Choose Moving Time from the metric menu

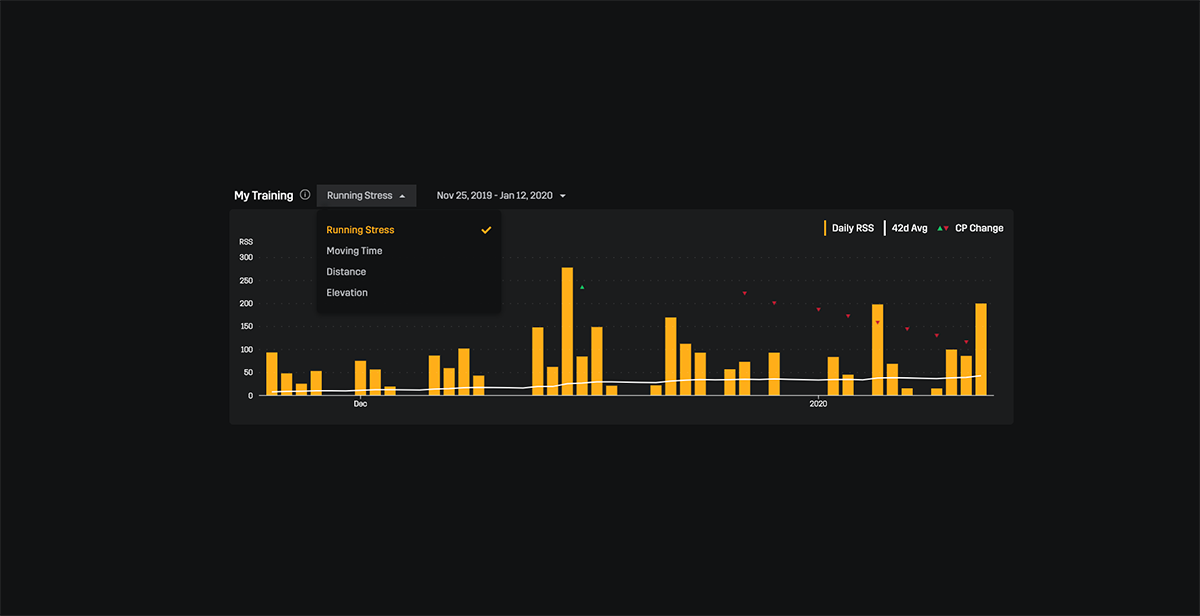tap(354, 251)
